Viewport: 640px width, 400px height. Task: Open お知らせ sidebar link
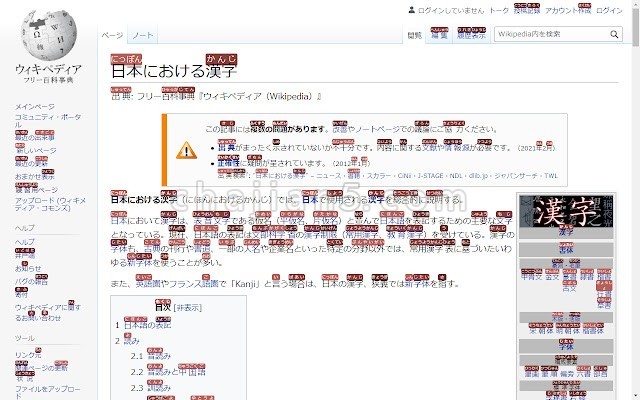(x=28, y=268)
